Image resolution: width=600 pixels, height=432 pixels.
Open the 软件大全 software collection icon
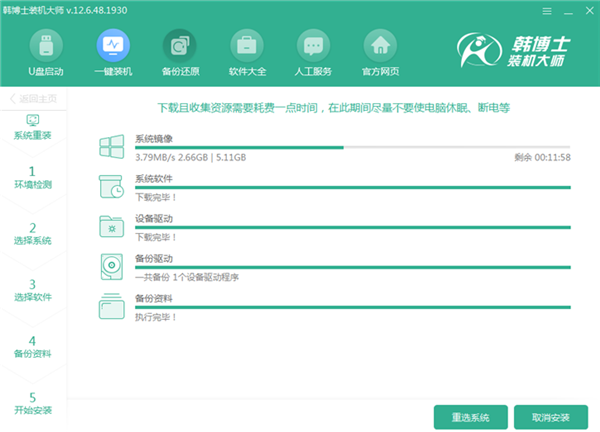pyautogui.click(x=247, y=46)
